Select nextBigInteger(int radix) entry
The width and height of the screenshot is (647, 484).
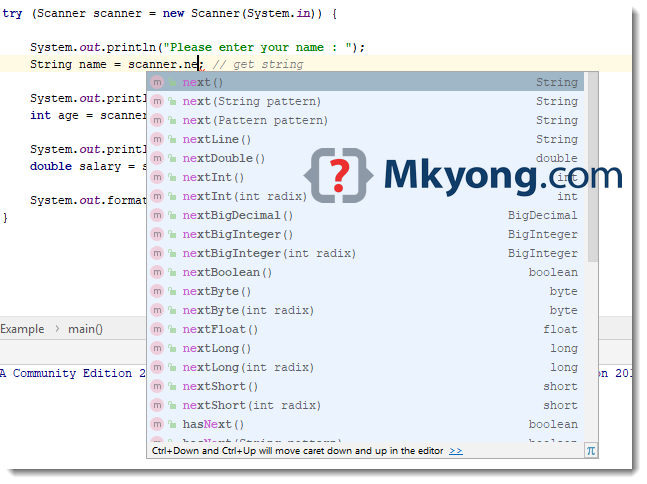(x=366, y=253)
